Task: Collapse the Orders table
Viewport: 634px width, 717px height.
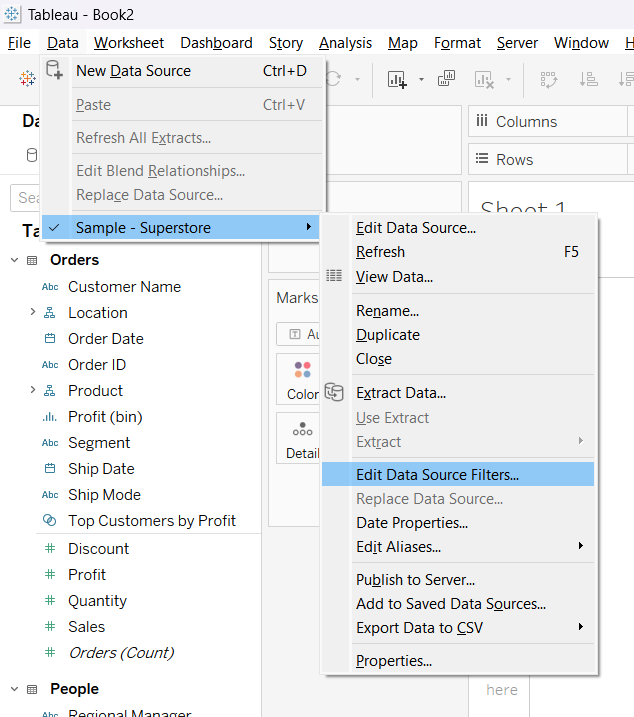Action: pyautogui.click(x=15, y=260)
